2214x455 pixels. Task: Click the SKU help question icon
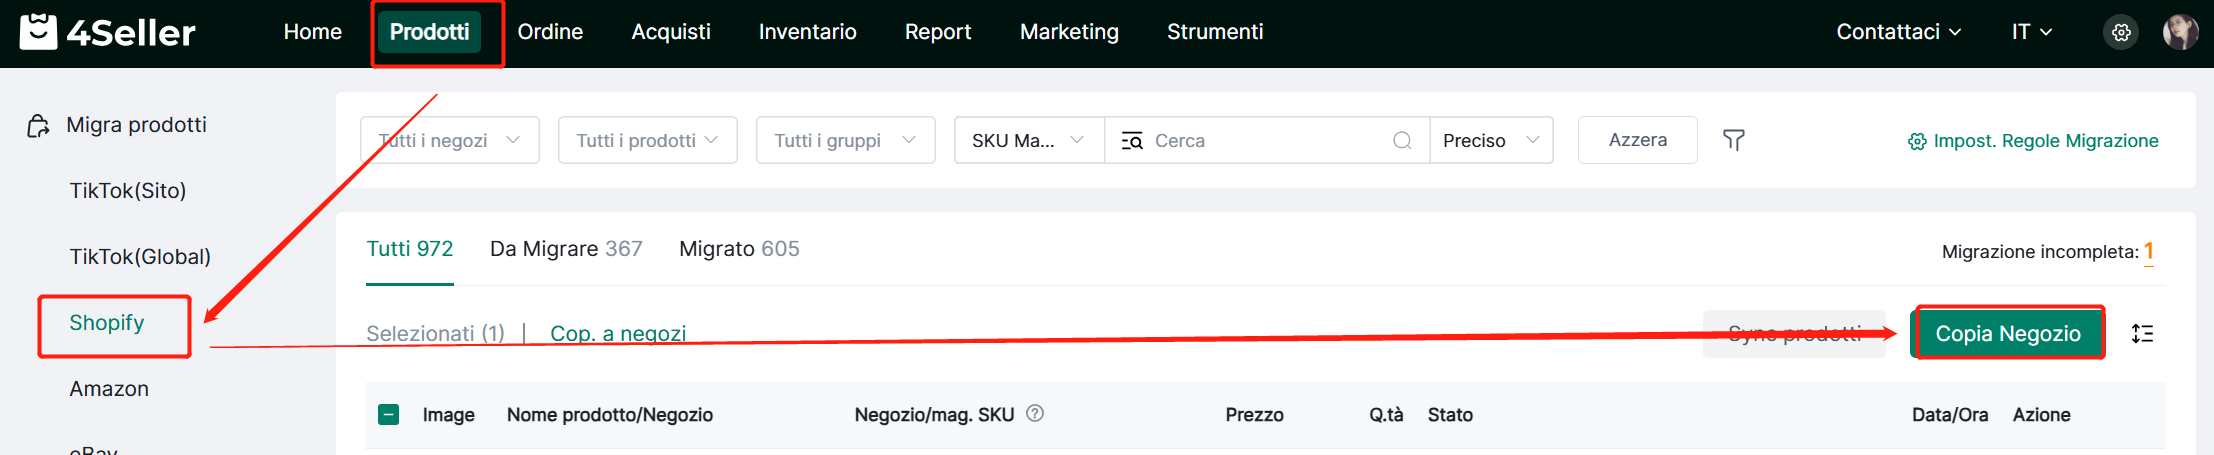[x=1035, y=413]
